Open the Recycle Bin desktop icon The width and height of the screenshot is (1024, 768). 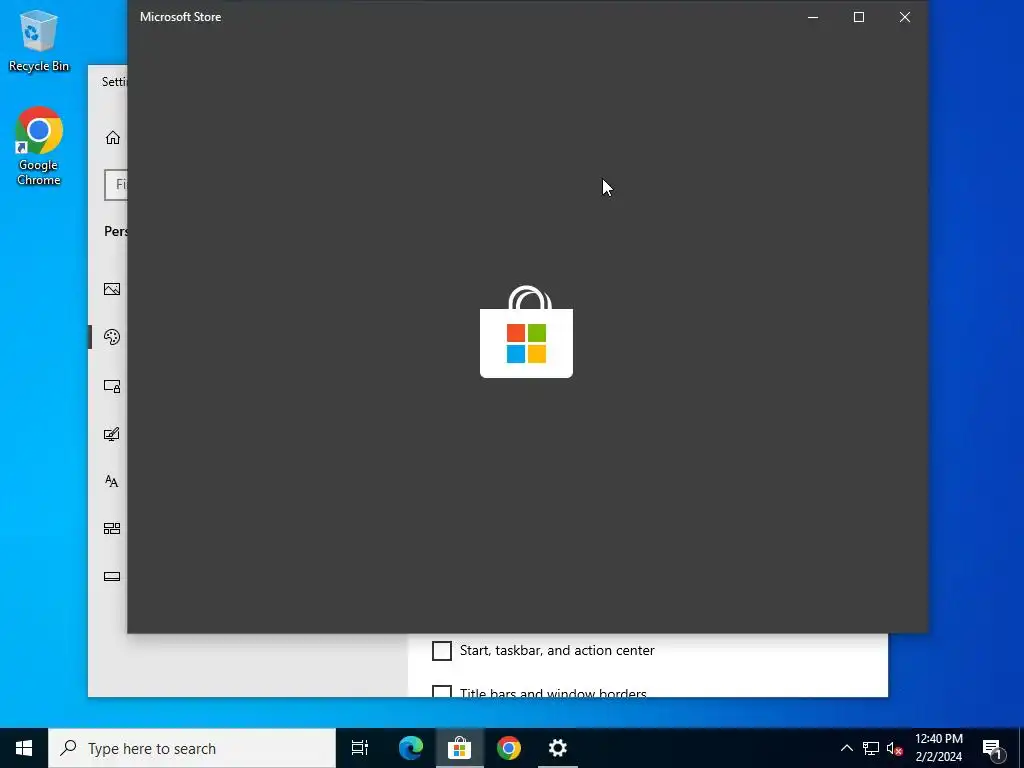coord(39,40)
